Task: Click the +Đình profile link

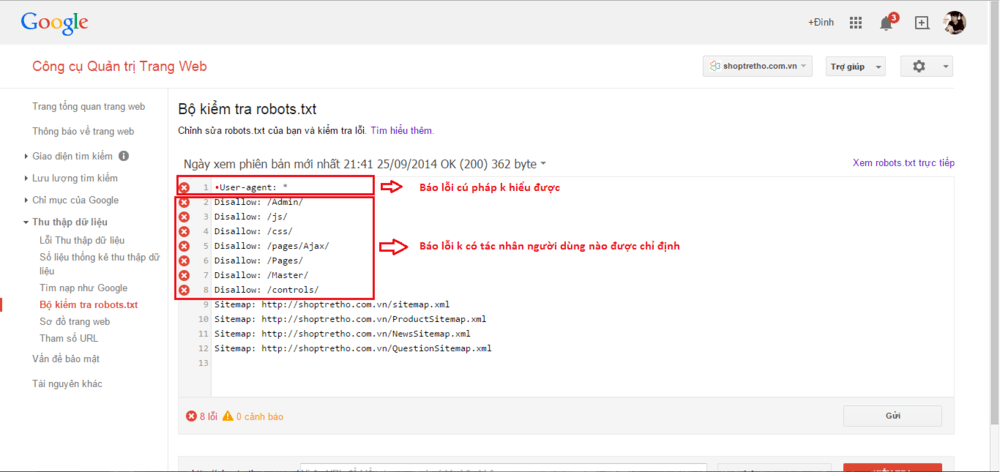Action: tap(821, 22)
